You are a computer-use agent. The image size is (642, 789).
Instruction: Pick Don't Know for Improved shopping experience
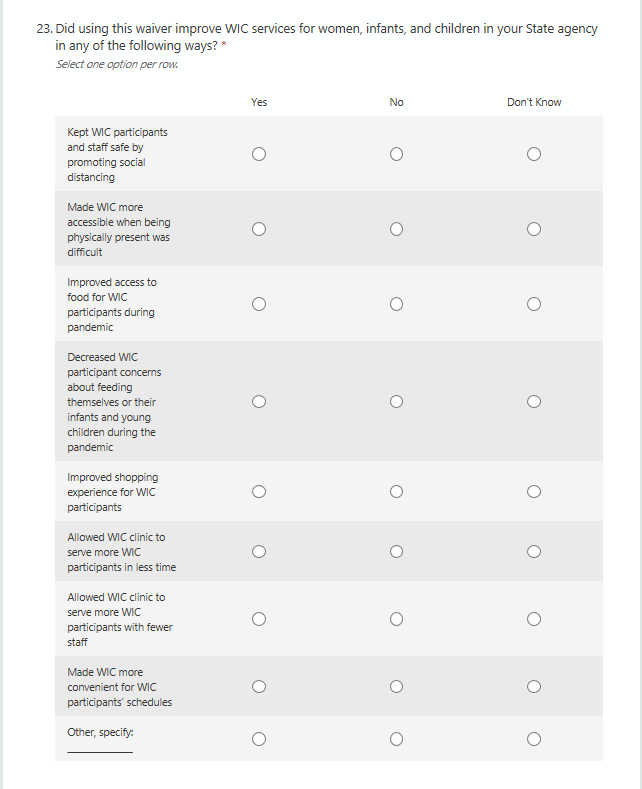(534, 492)
